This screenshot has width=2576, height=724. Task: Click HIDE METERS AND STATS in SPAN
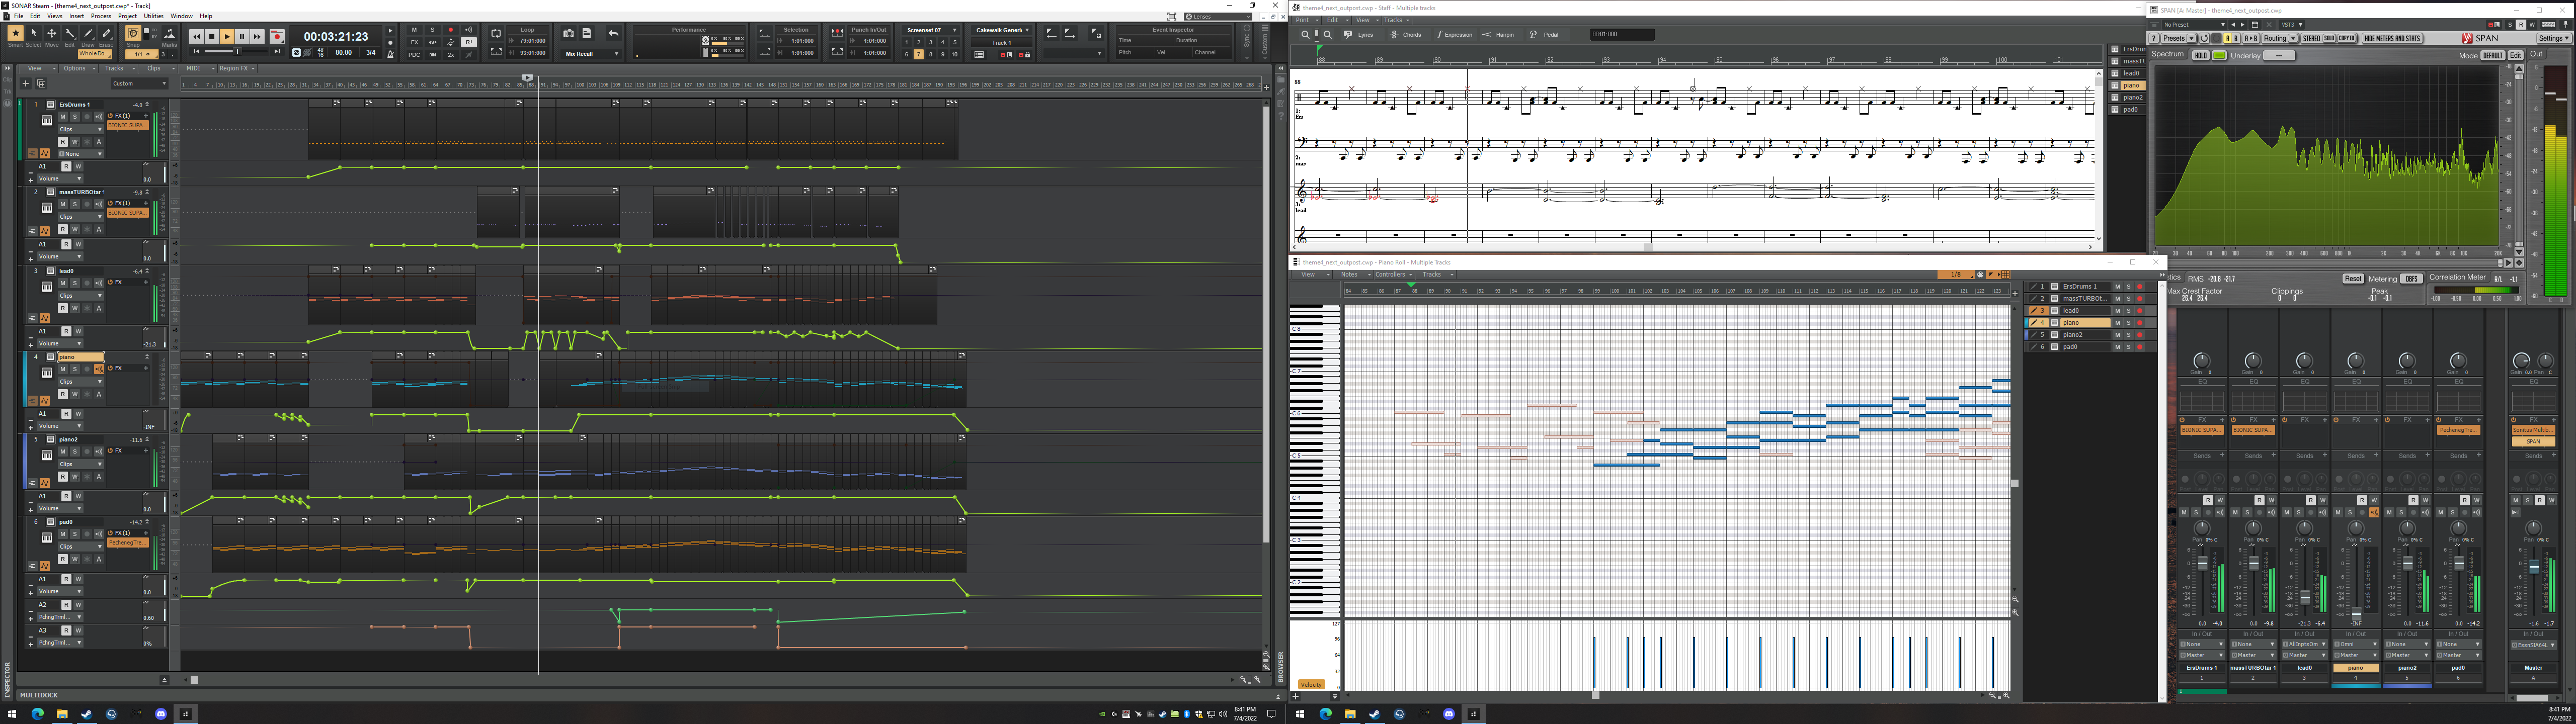click(2392, 38)
